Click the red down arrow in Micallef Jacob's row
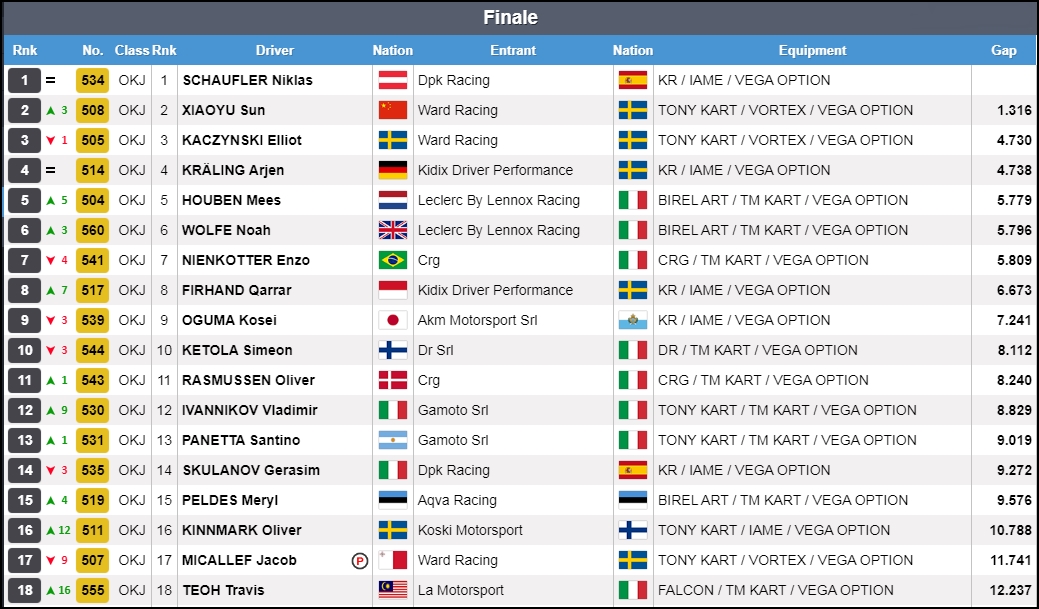 51,560
